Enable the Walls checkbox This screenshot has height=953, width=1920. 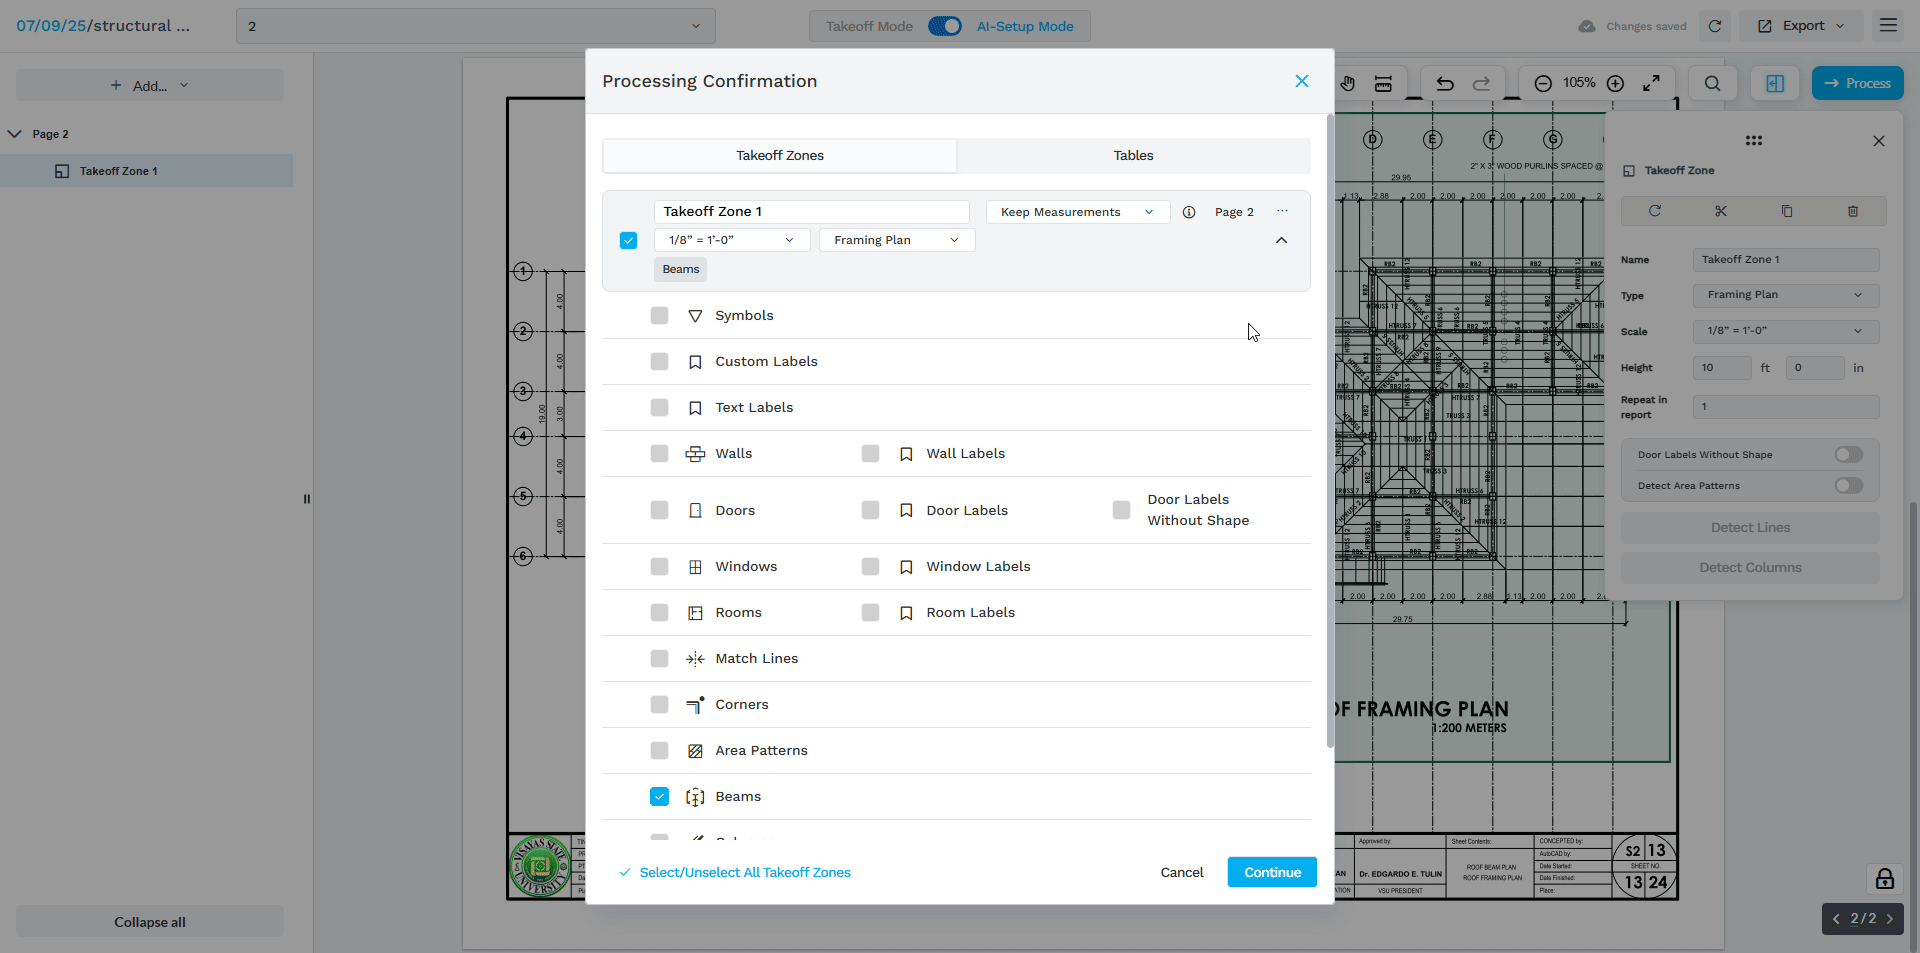click(x=659, y=454)
